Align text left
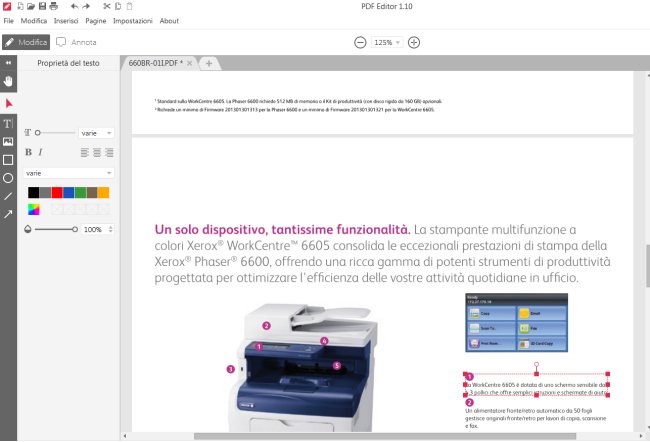This screenshot has height=442, width=650. tap(85, 153)
